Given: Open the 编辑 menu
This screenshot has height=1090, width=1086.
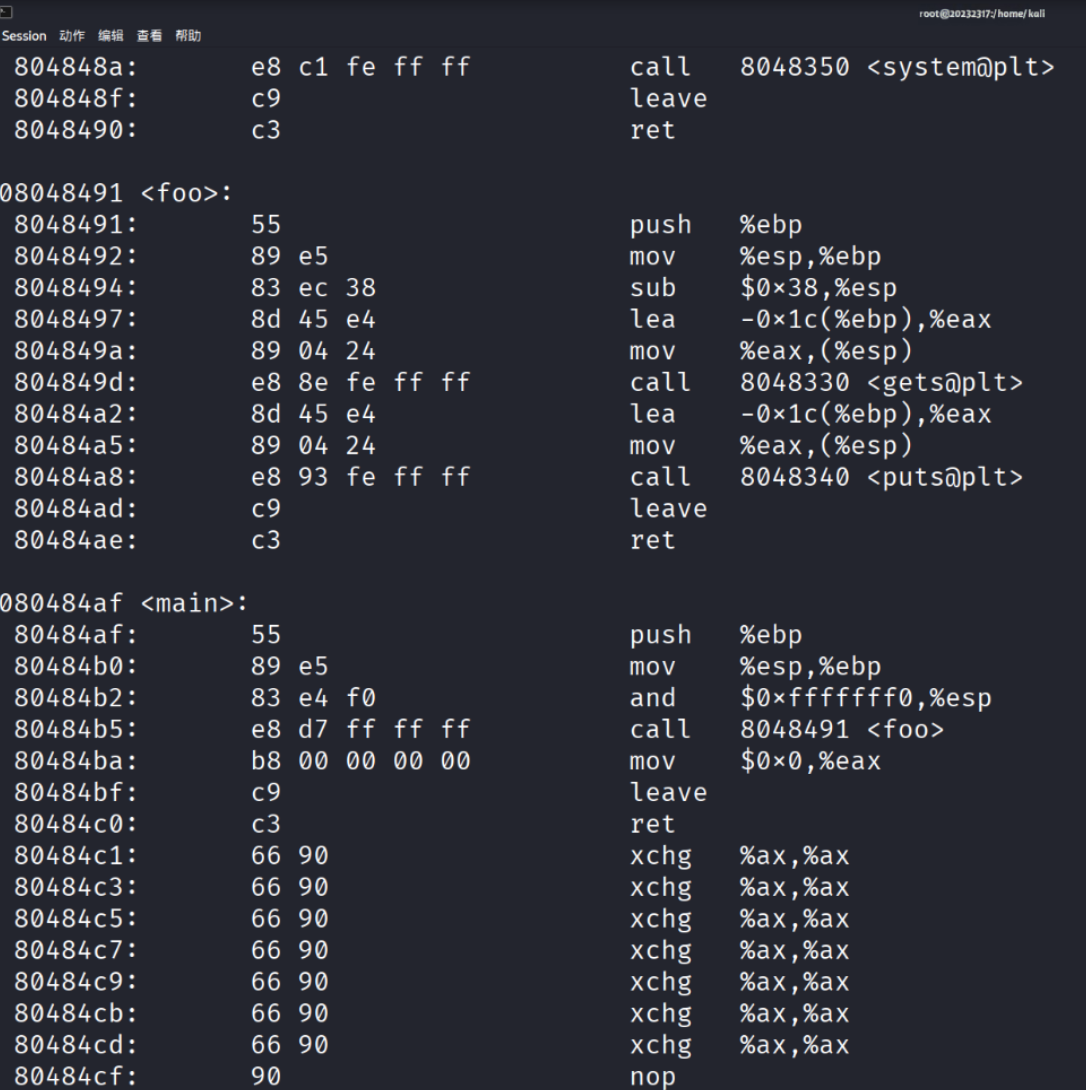Looking at the screenshot, I should coord(111,36).
